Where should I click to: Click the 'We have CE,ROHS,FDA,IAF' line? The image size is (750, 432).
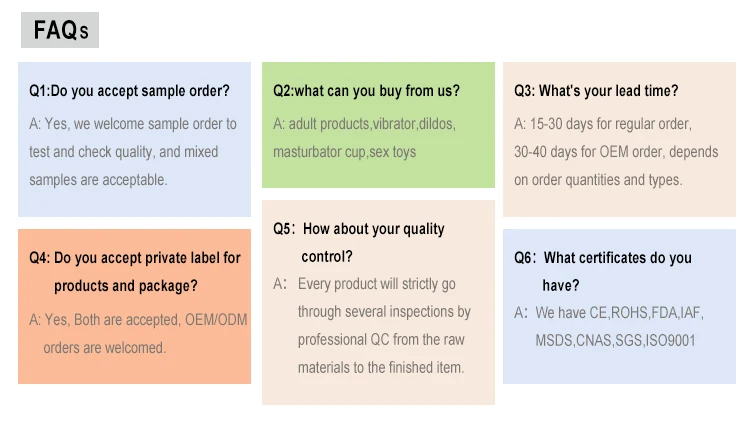point(619,313)
